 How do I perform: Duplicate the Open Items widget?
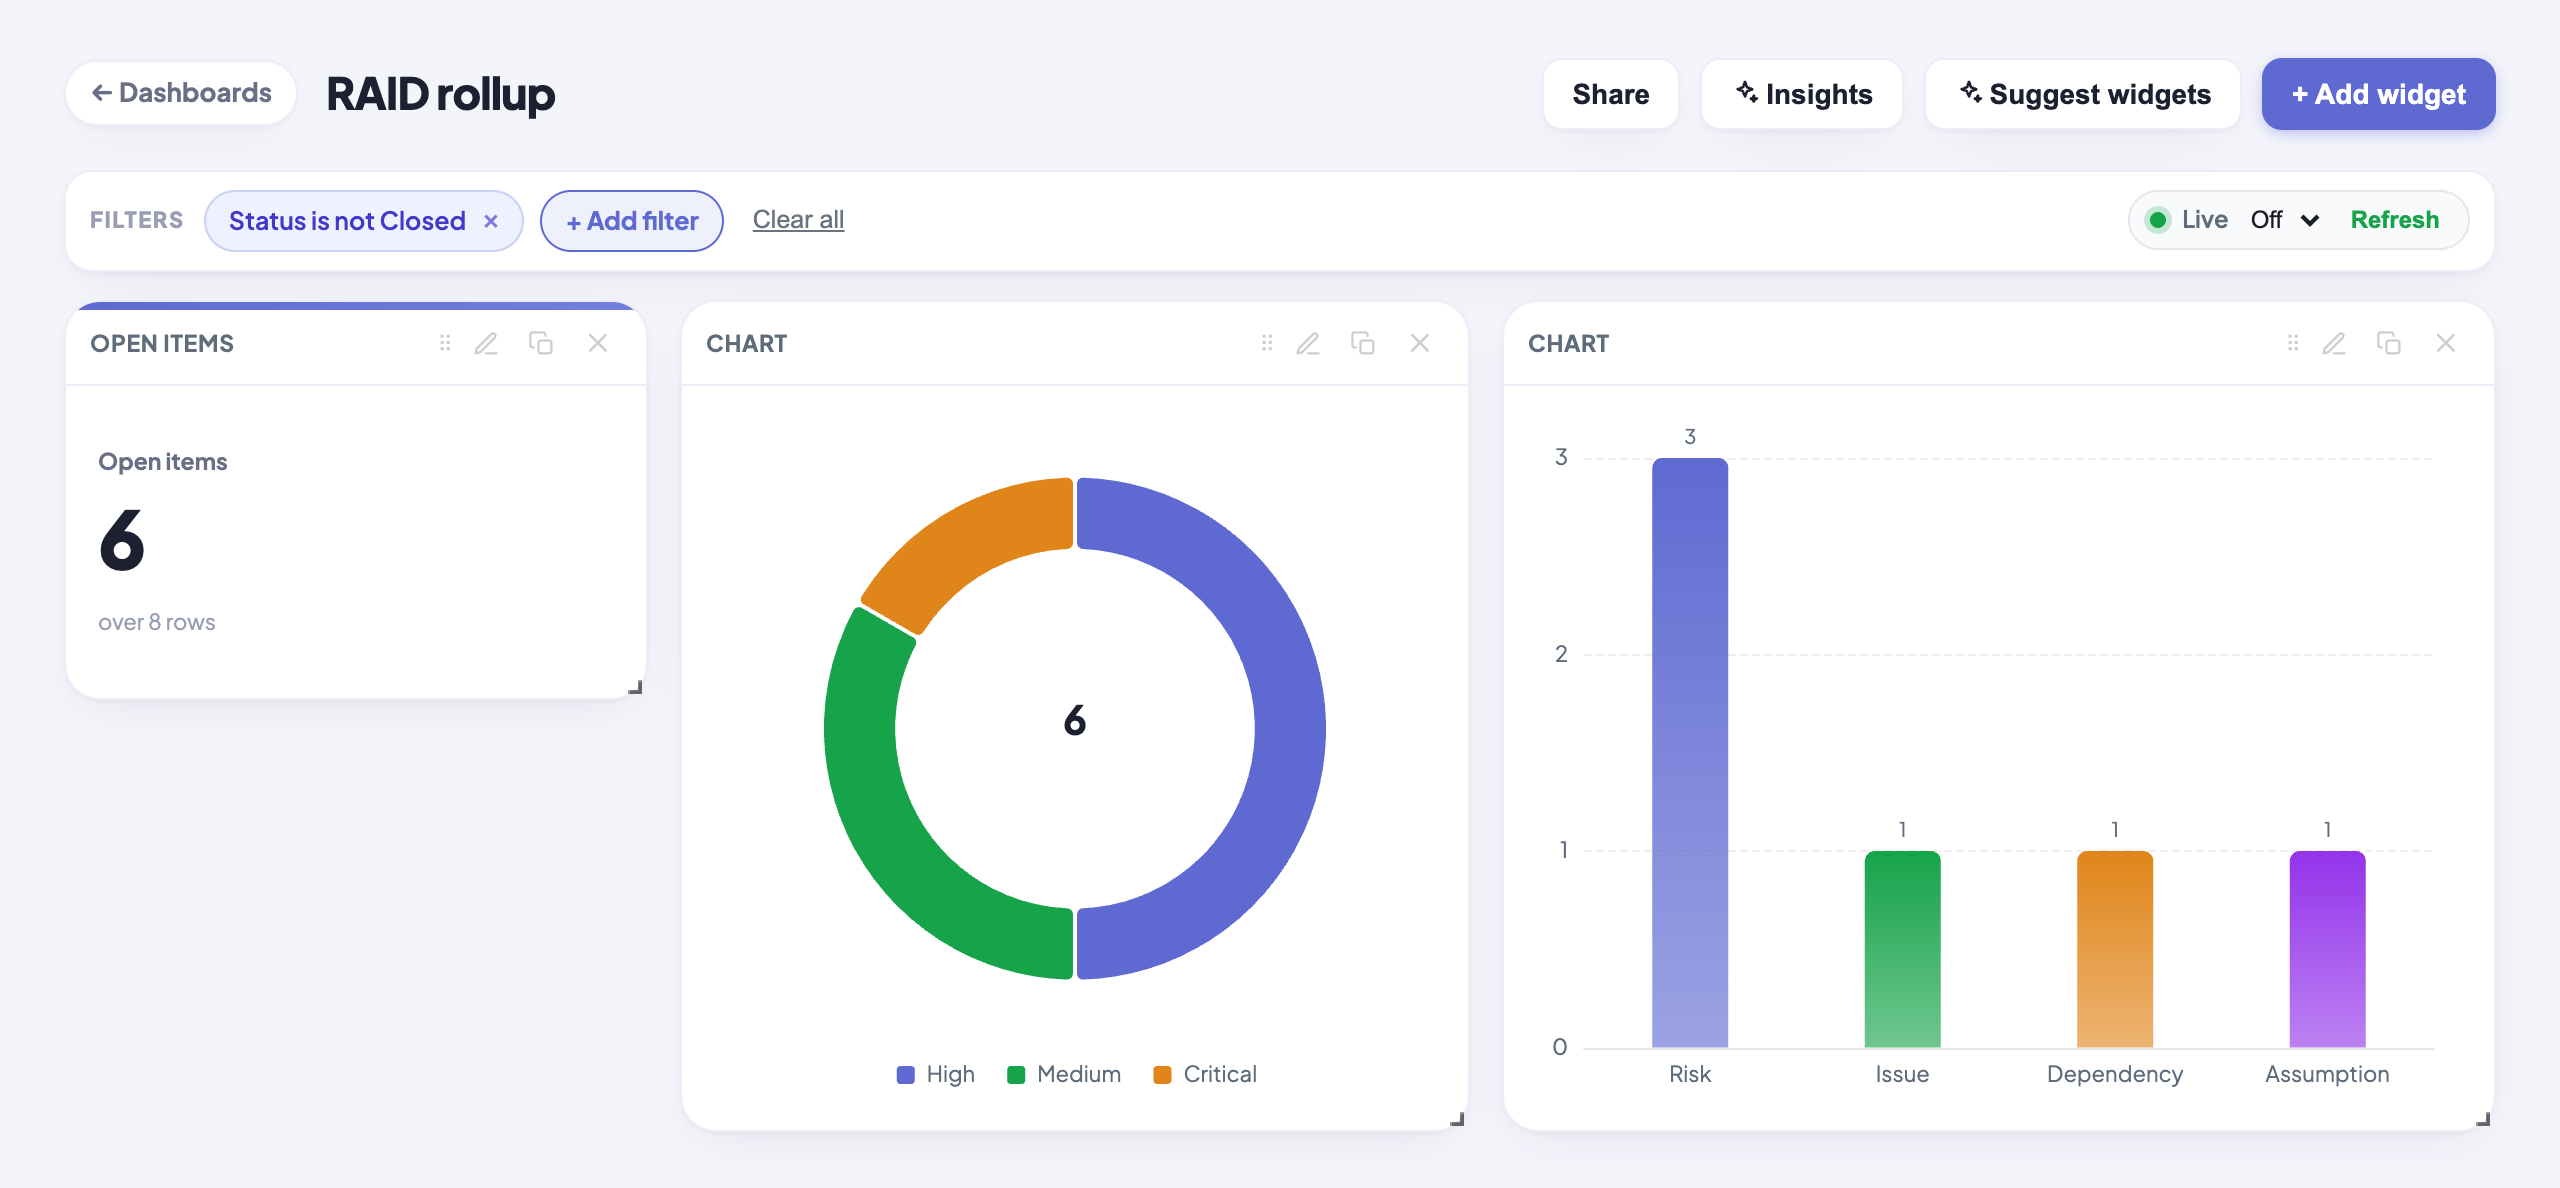coord(541,343)
